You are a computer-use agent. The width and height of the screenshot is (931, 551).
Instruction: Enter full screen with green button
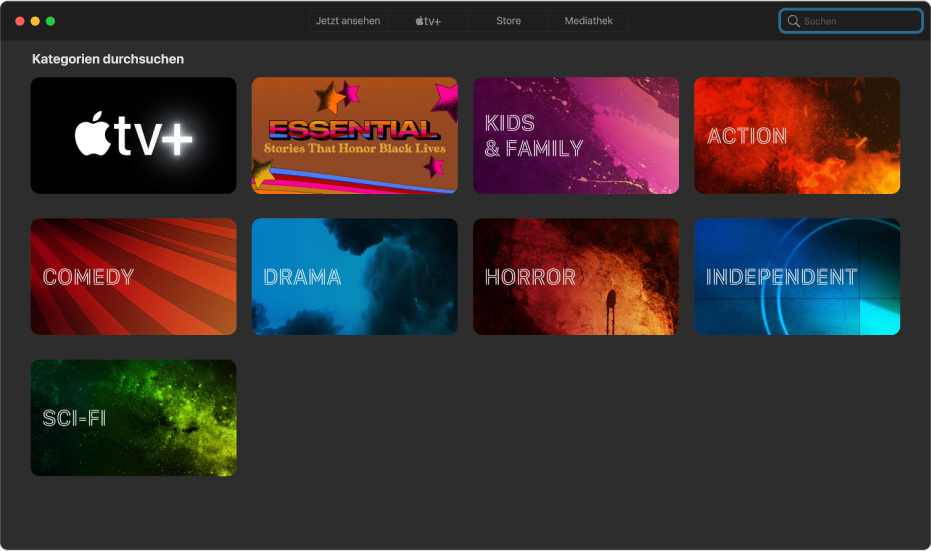pyautogui.click(x=50, y=21)
